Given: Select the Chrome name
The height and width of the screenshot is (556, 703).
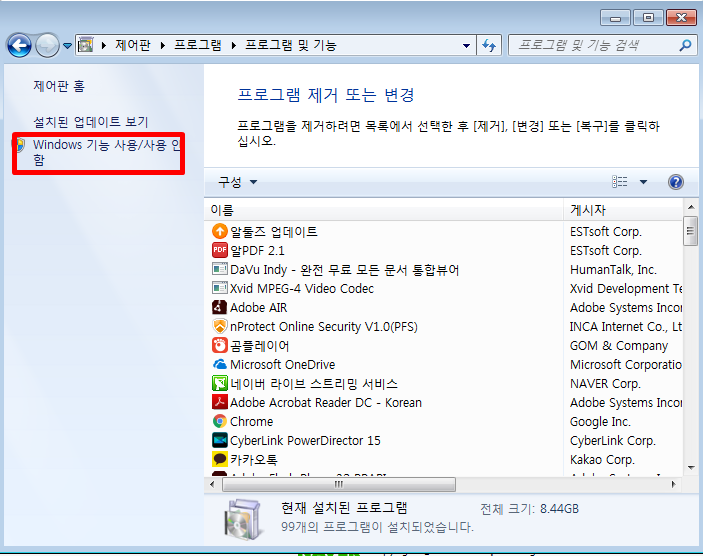Looking at the screenshot, I should click(x=252, y=421).
